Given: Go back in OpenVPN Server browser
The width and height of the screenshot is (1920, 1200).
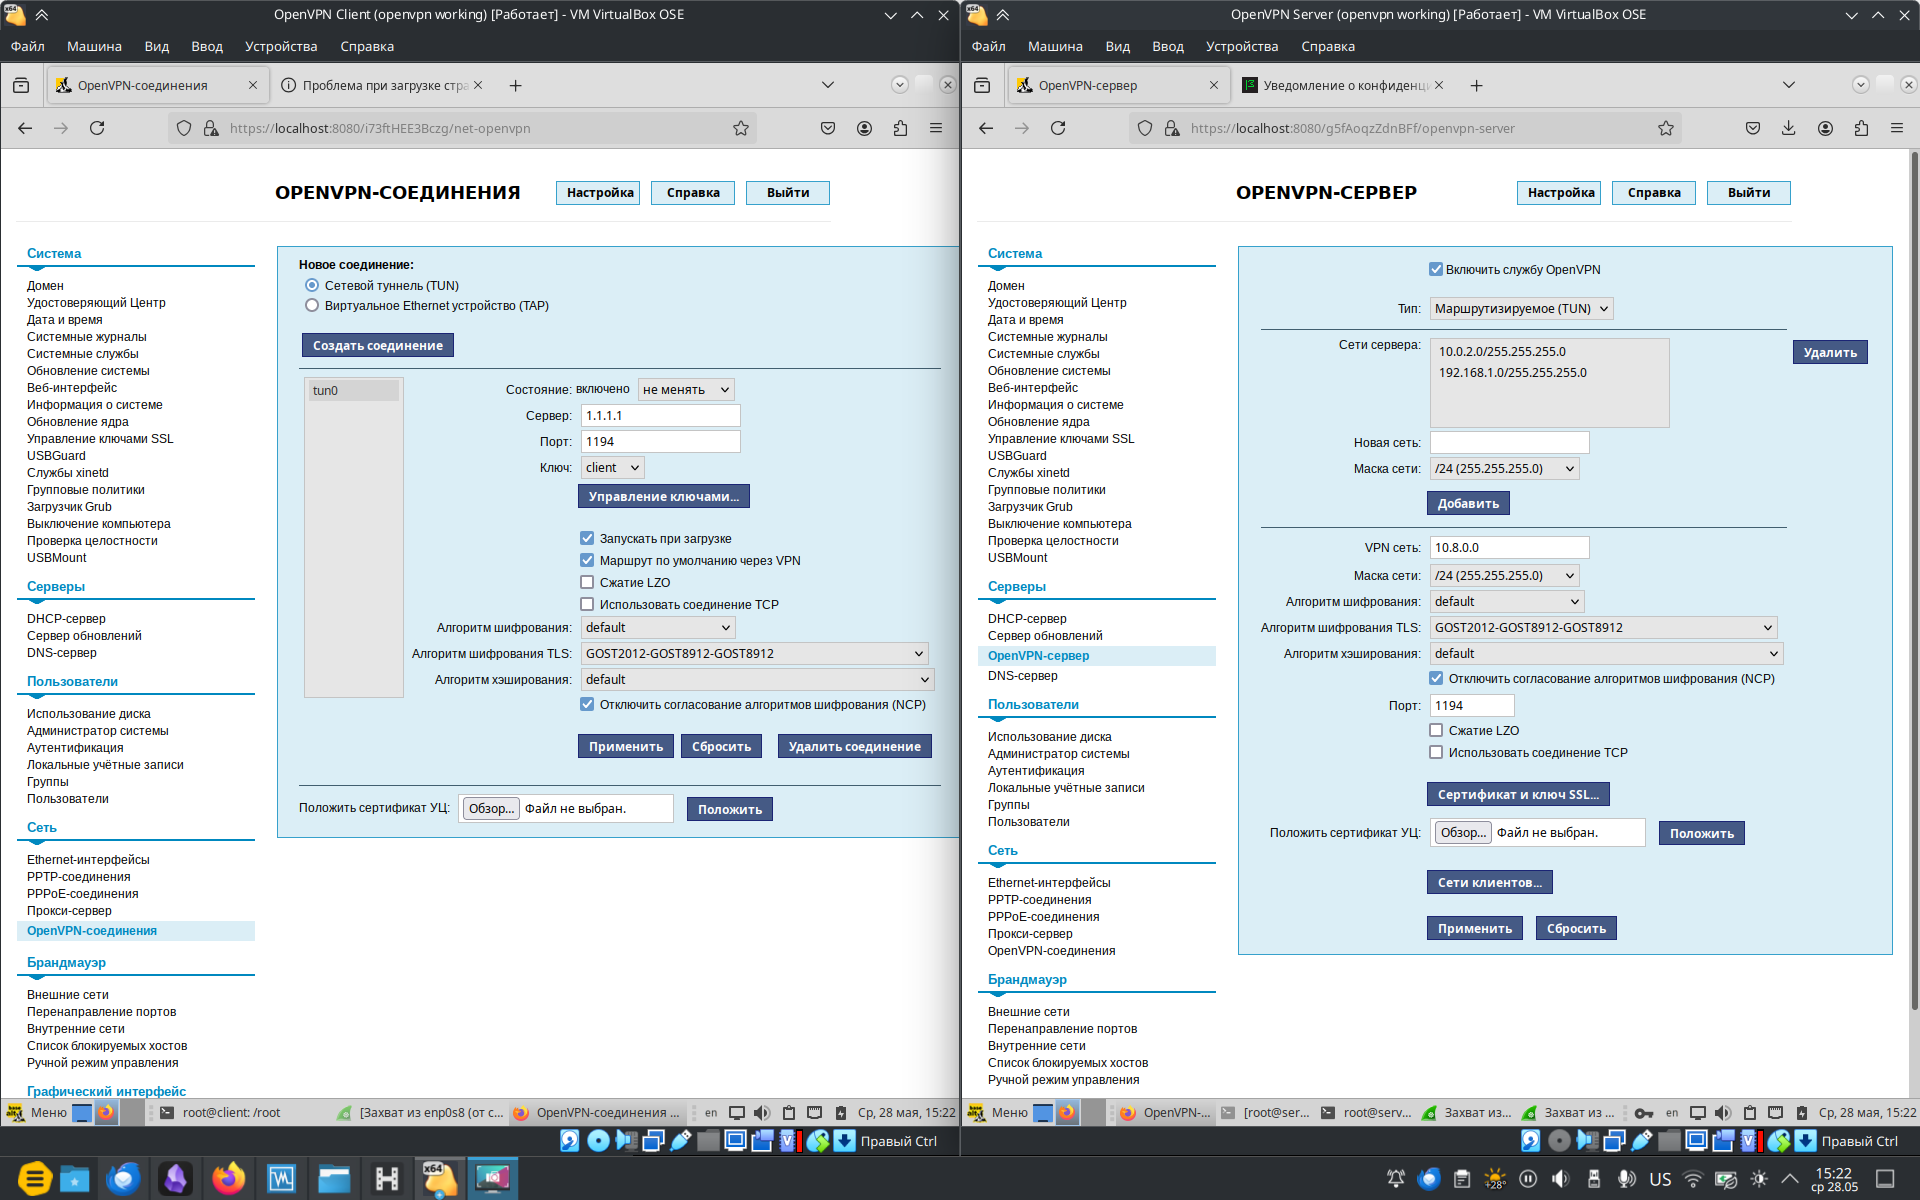Looking at the screenshot, I should [986, 128].
